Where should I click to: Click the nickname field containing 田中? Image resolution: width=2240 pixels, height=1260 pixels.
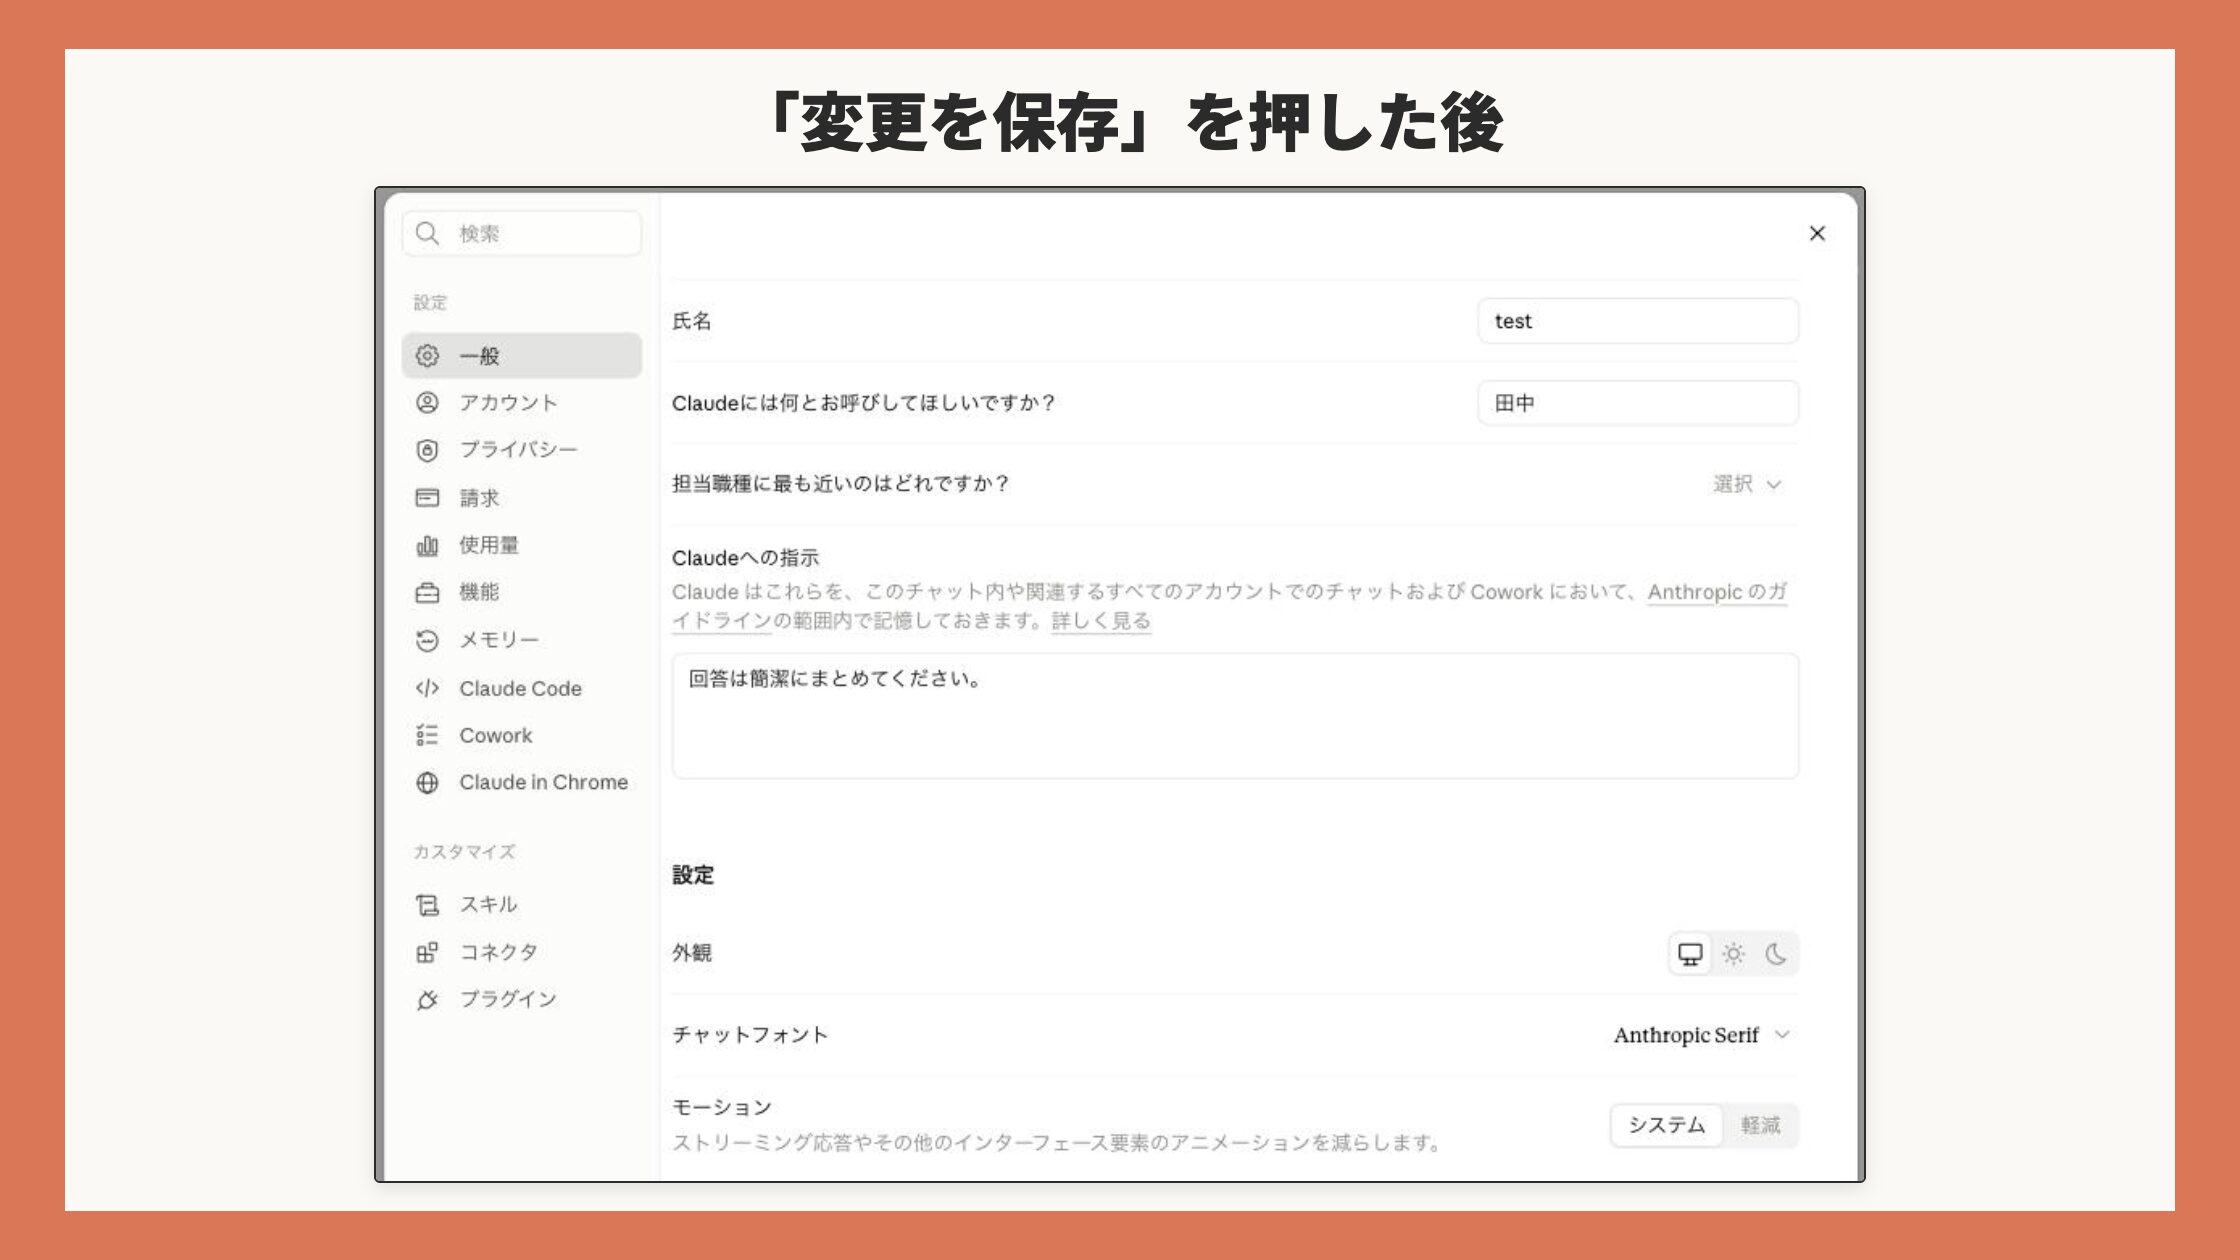coord(1638,403)
